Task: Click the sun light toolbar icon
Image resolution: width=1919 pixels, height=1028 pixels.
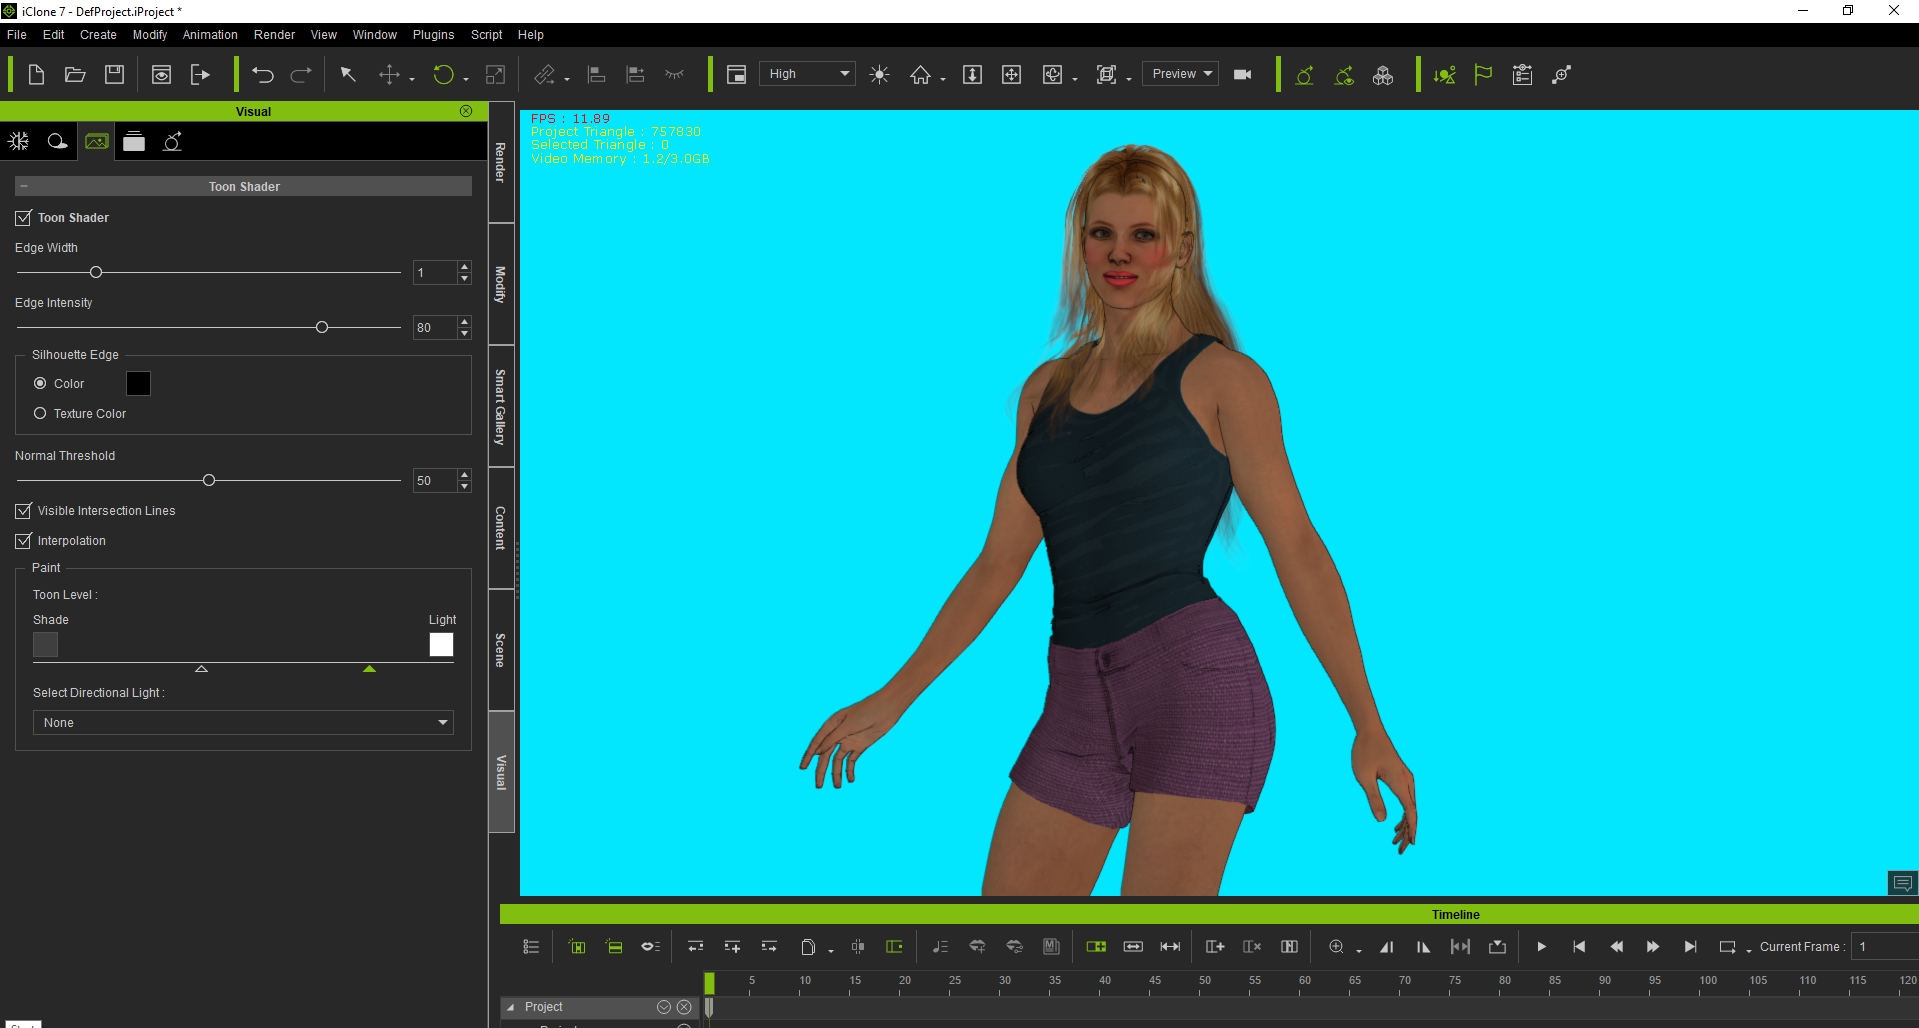Action: pyautogui.click(x=880, y=75)
